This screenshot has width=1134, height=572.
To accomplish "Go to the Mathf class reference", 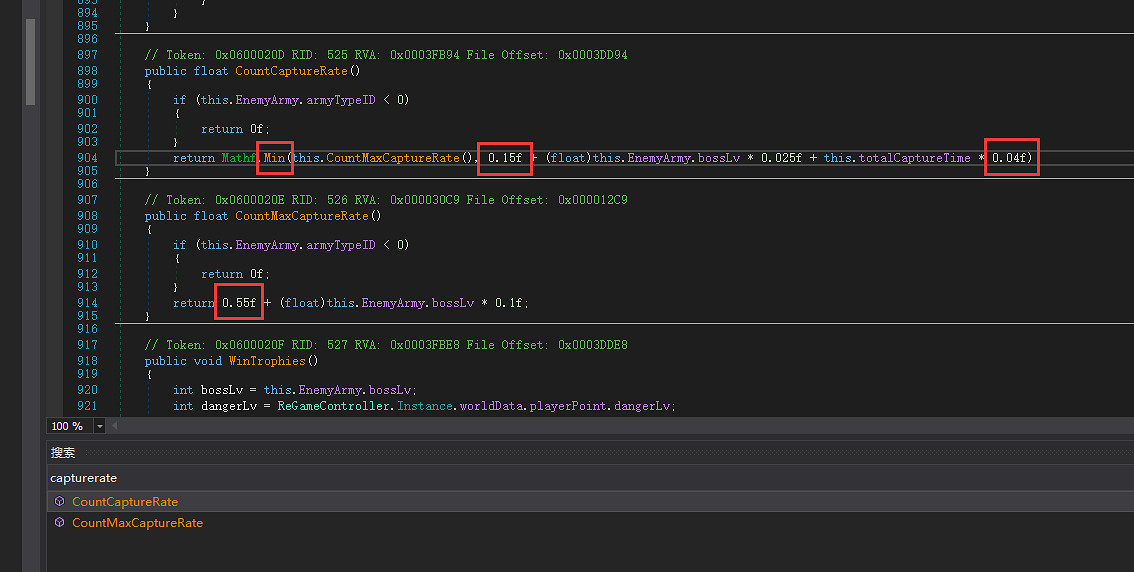I will click(x=238, y=158).
